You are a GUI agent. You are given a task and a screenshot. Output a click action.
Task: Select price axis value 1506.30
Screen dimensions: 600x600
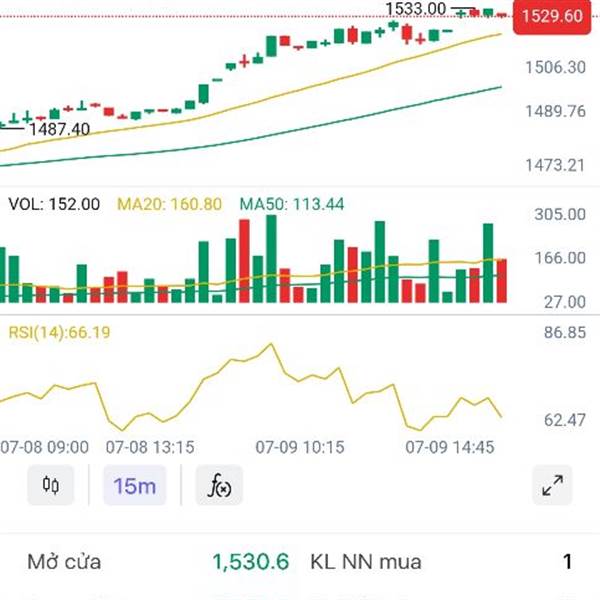(556, 67)
